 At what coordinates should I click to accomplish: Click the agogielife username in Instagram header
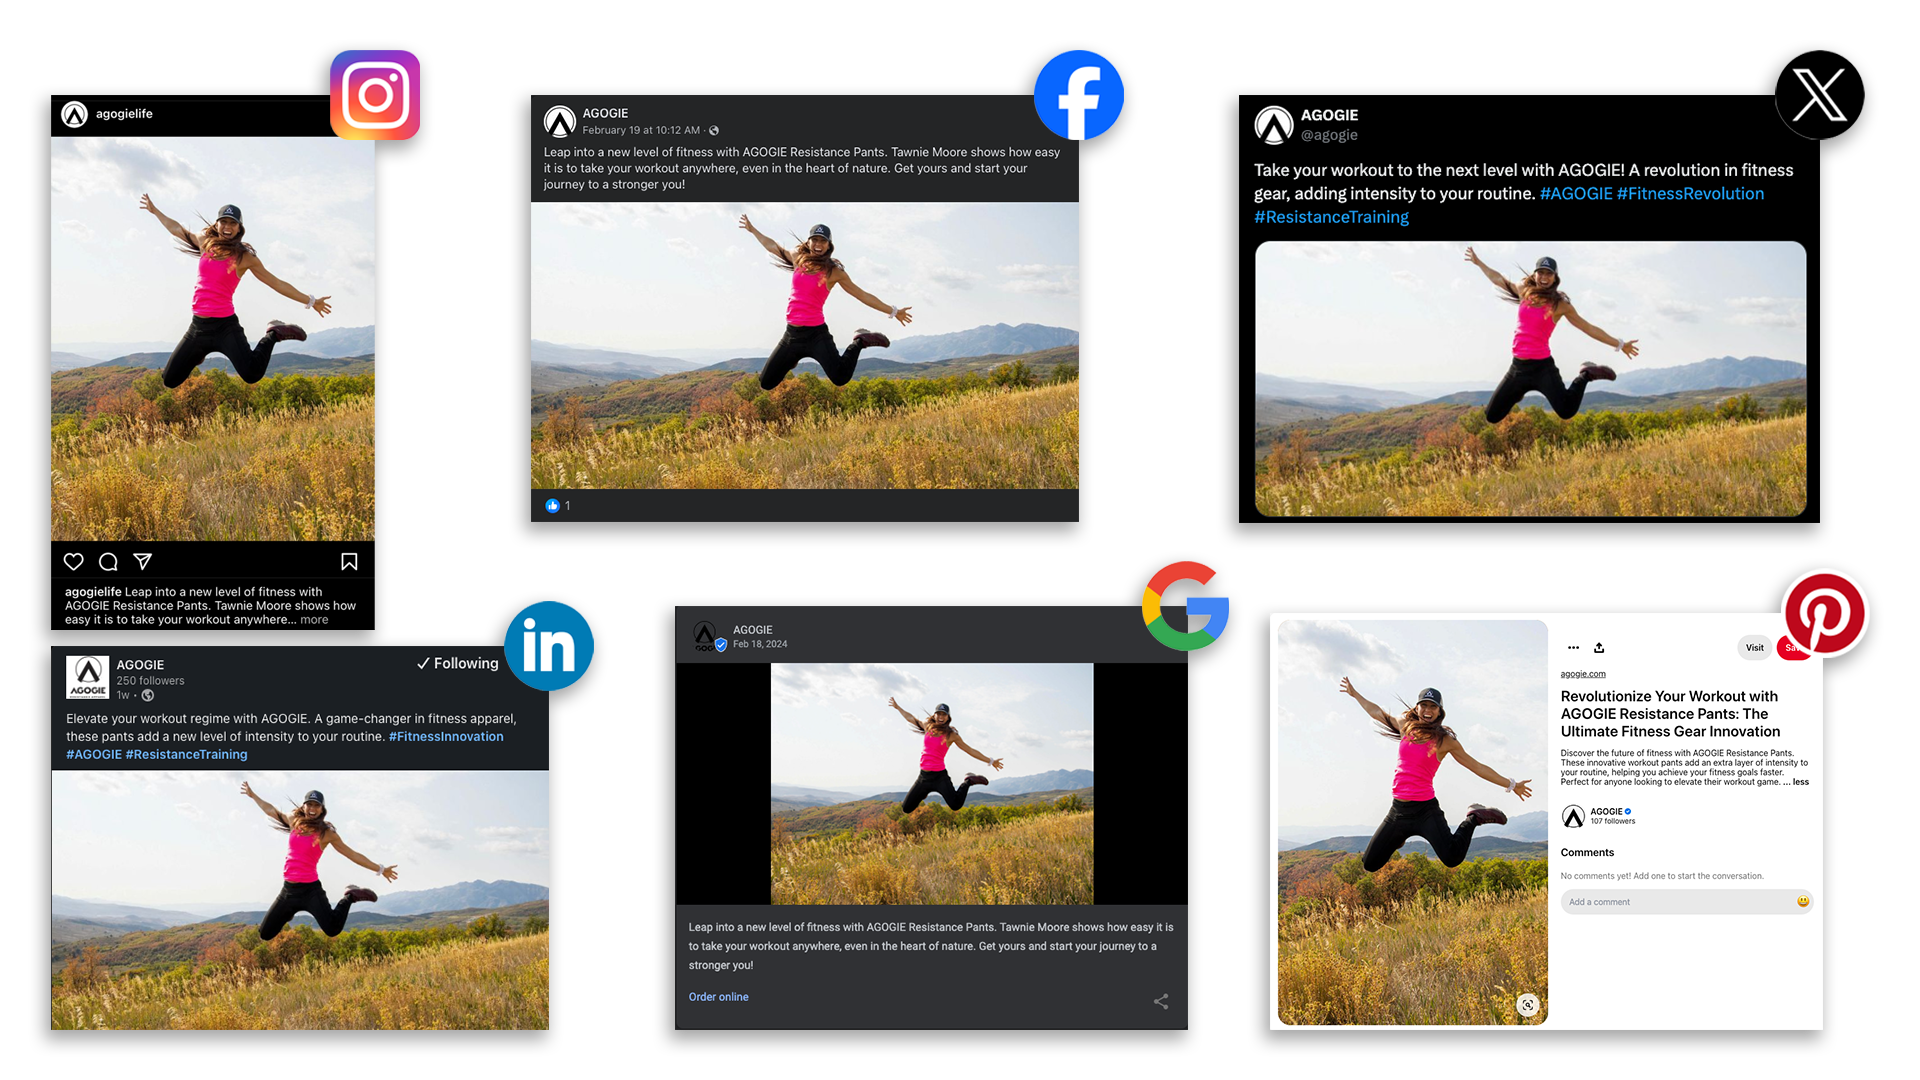point(124,114)
